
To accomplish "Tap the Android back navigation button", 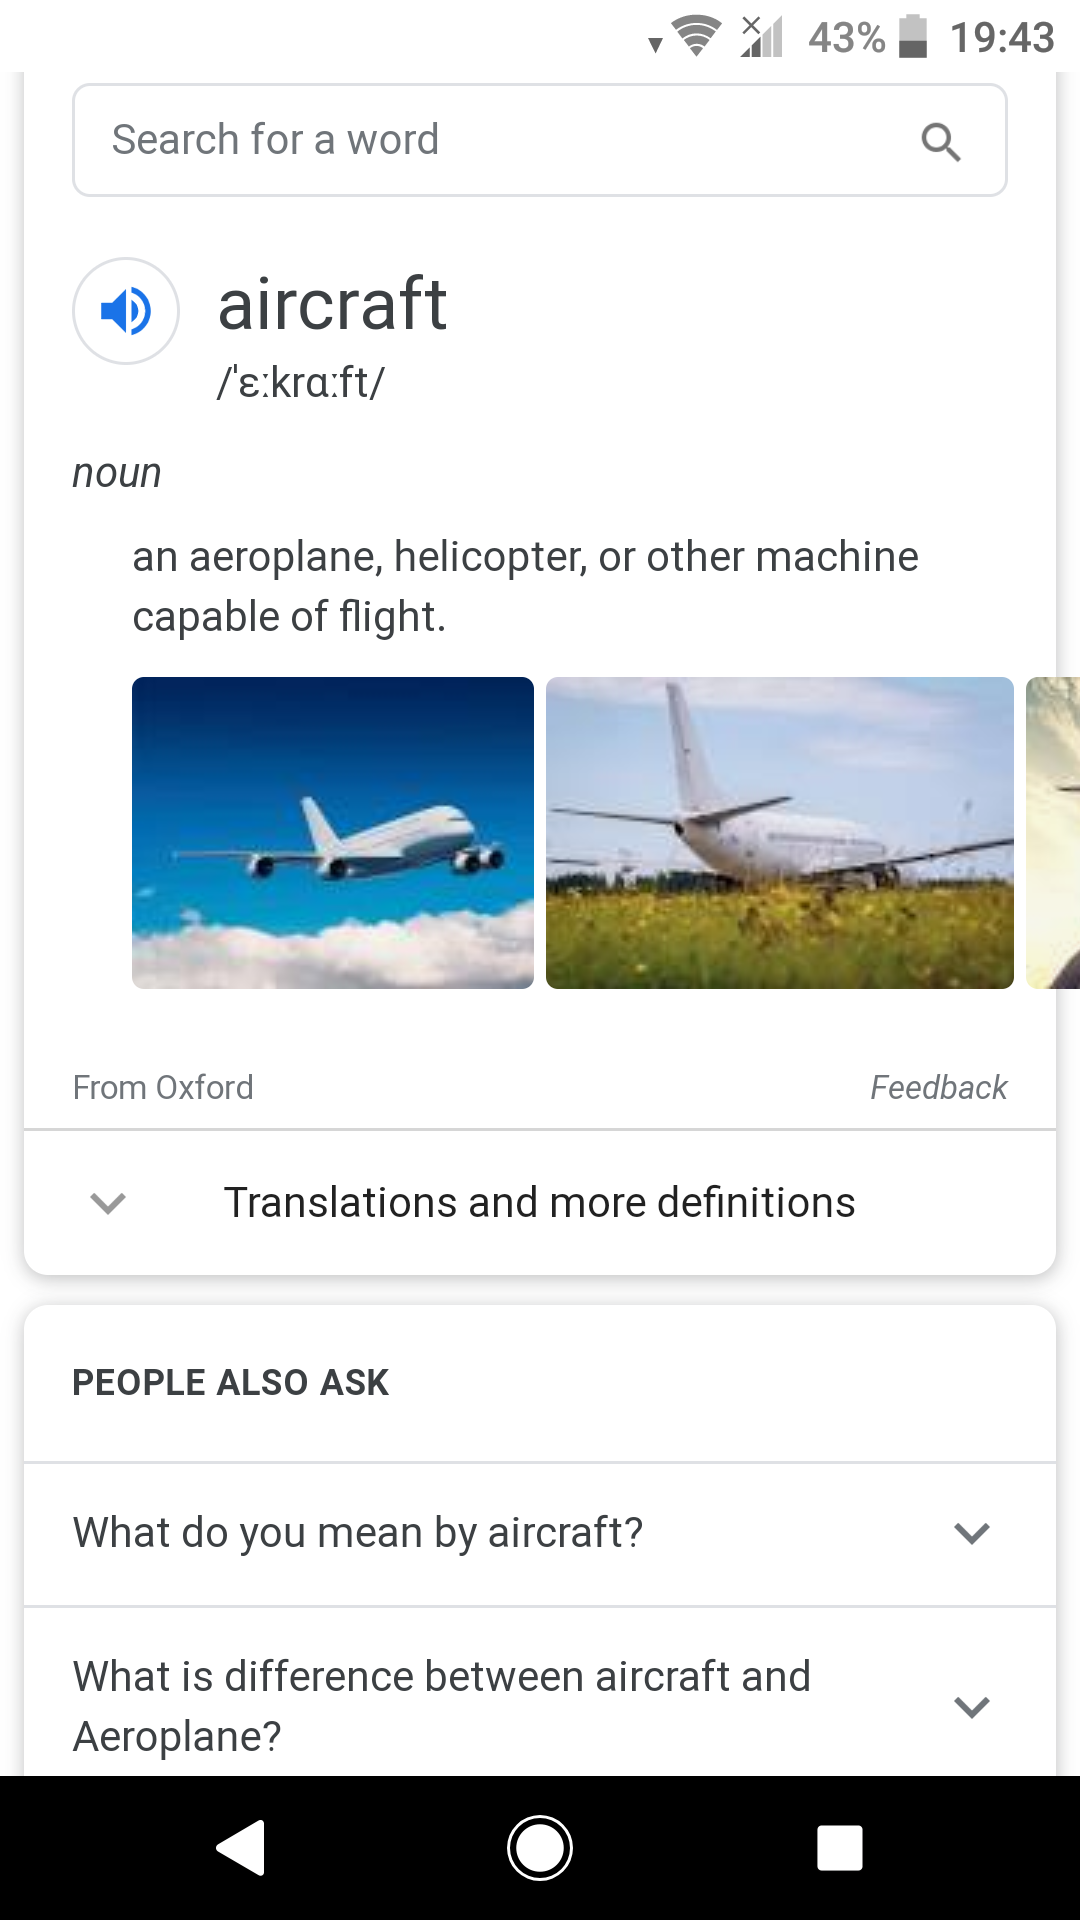I will [x=241, y=1847].
